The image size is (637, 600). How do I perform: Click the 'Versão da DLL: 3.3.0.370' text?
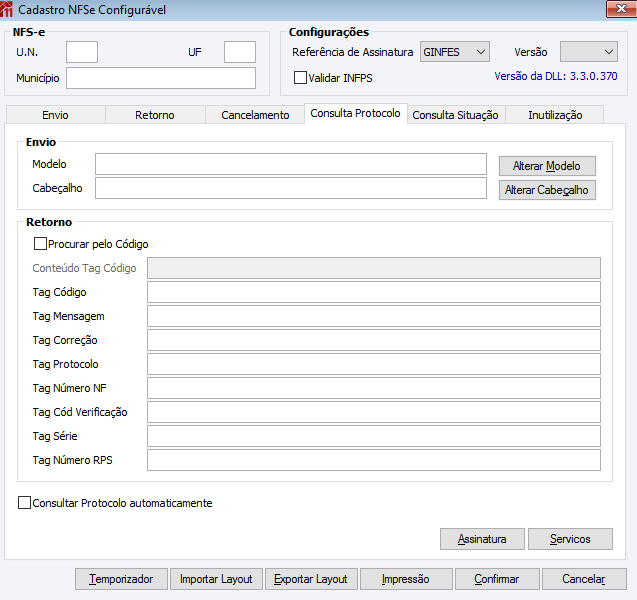(556, 76)
